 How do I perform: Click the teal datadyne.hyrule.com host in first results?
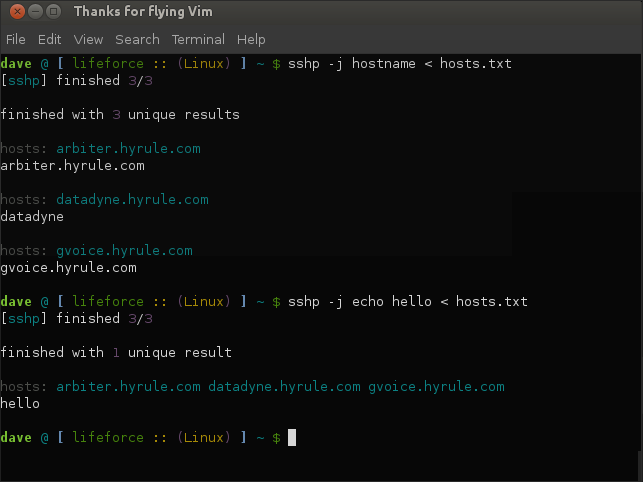(x=132, y=200)
